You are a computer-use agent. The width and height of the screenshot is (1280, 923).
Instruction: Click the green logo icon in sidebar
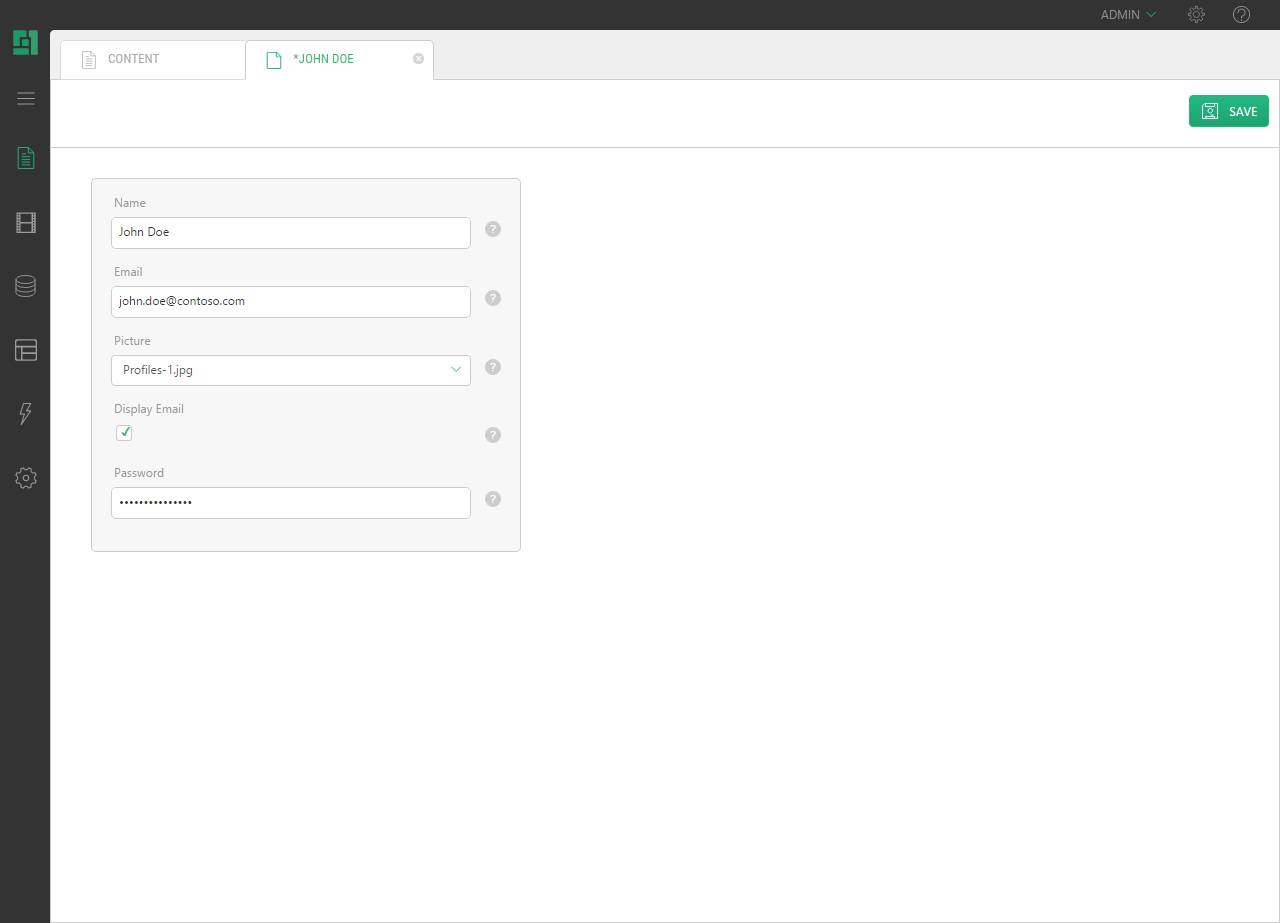(x=25, y=43)
